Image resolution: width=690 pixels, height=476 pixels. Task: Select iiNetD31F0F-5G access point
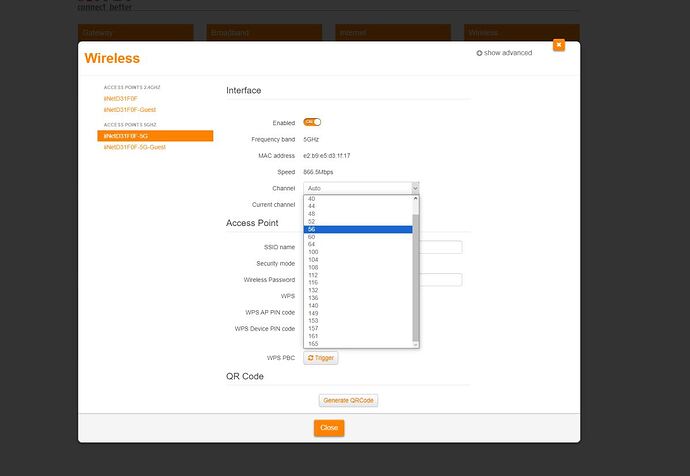pyautogui.click(x=127, y=136)
